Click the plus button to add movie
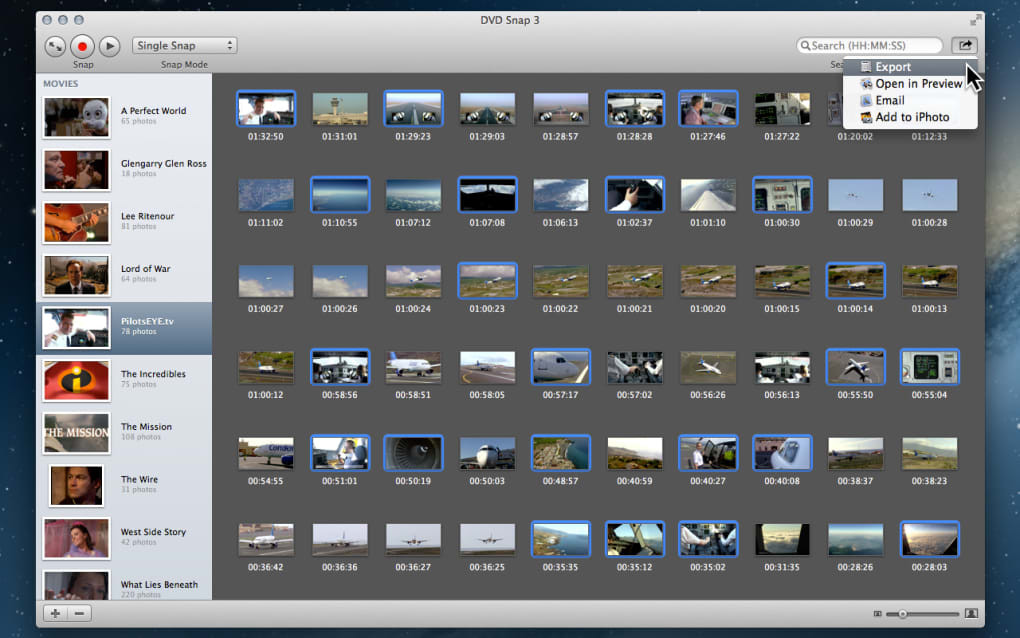The height and width of the screenshot is (638, 1020). [x=55, y=613]
